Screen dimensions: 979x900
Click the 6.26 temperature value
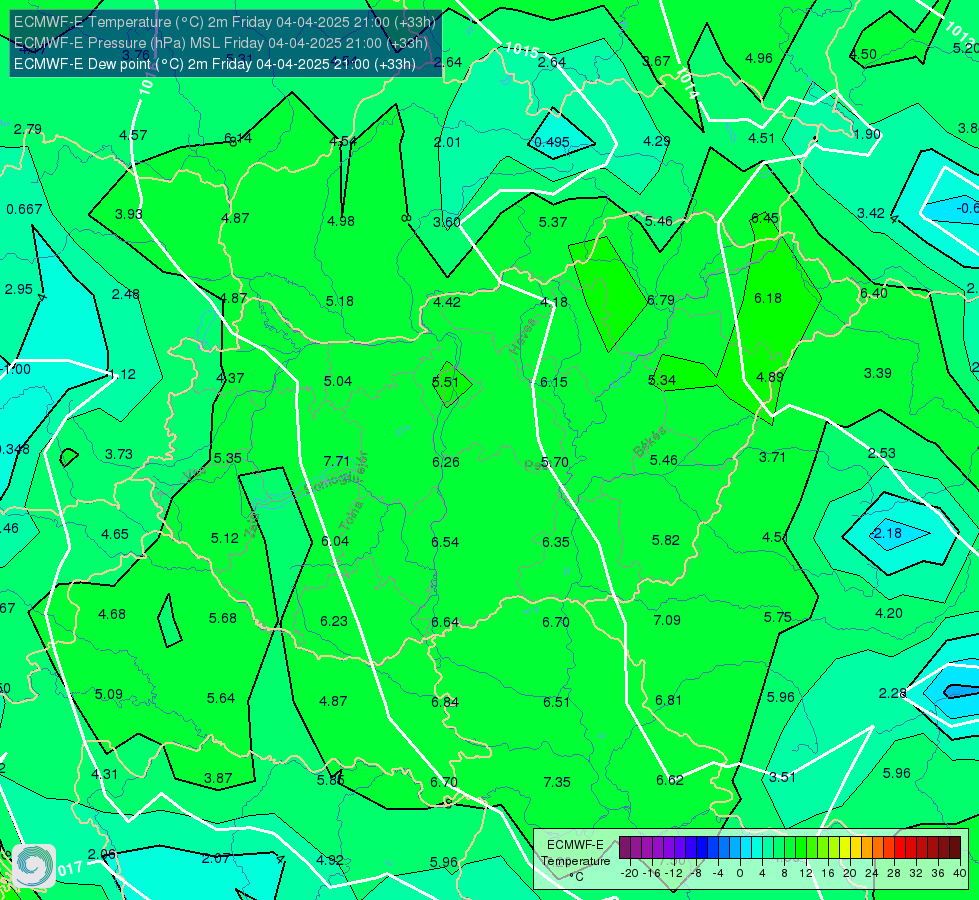coord(446,462)
